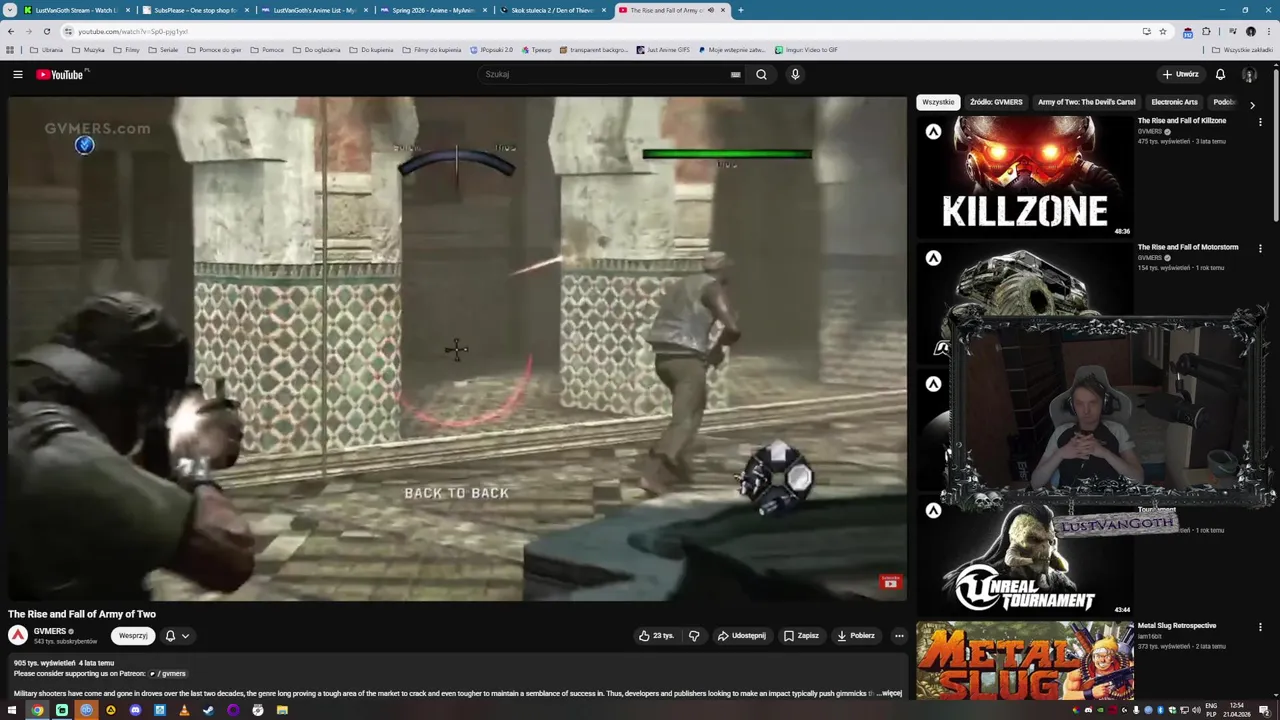Go back in browser history
This screenshot has height=720, width=1280.
(x=11, y=31)
